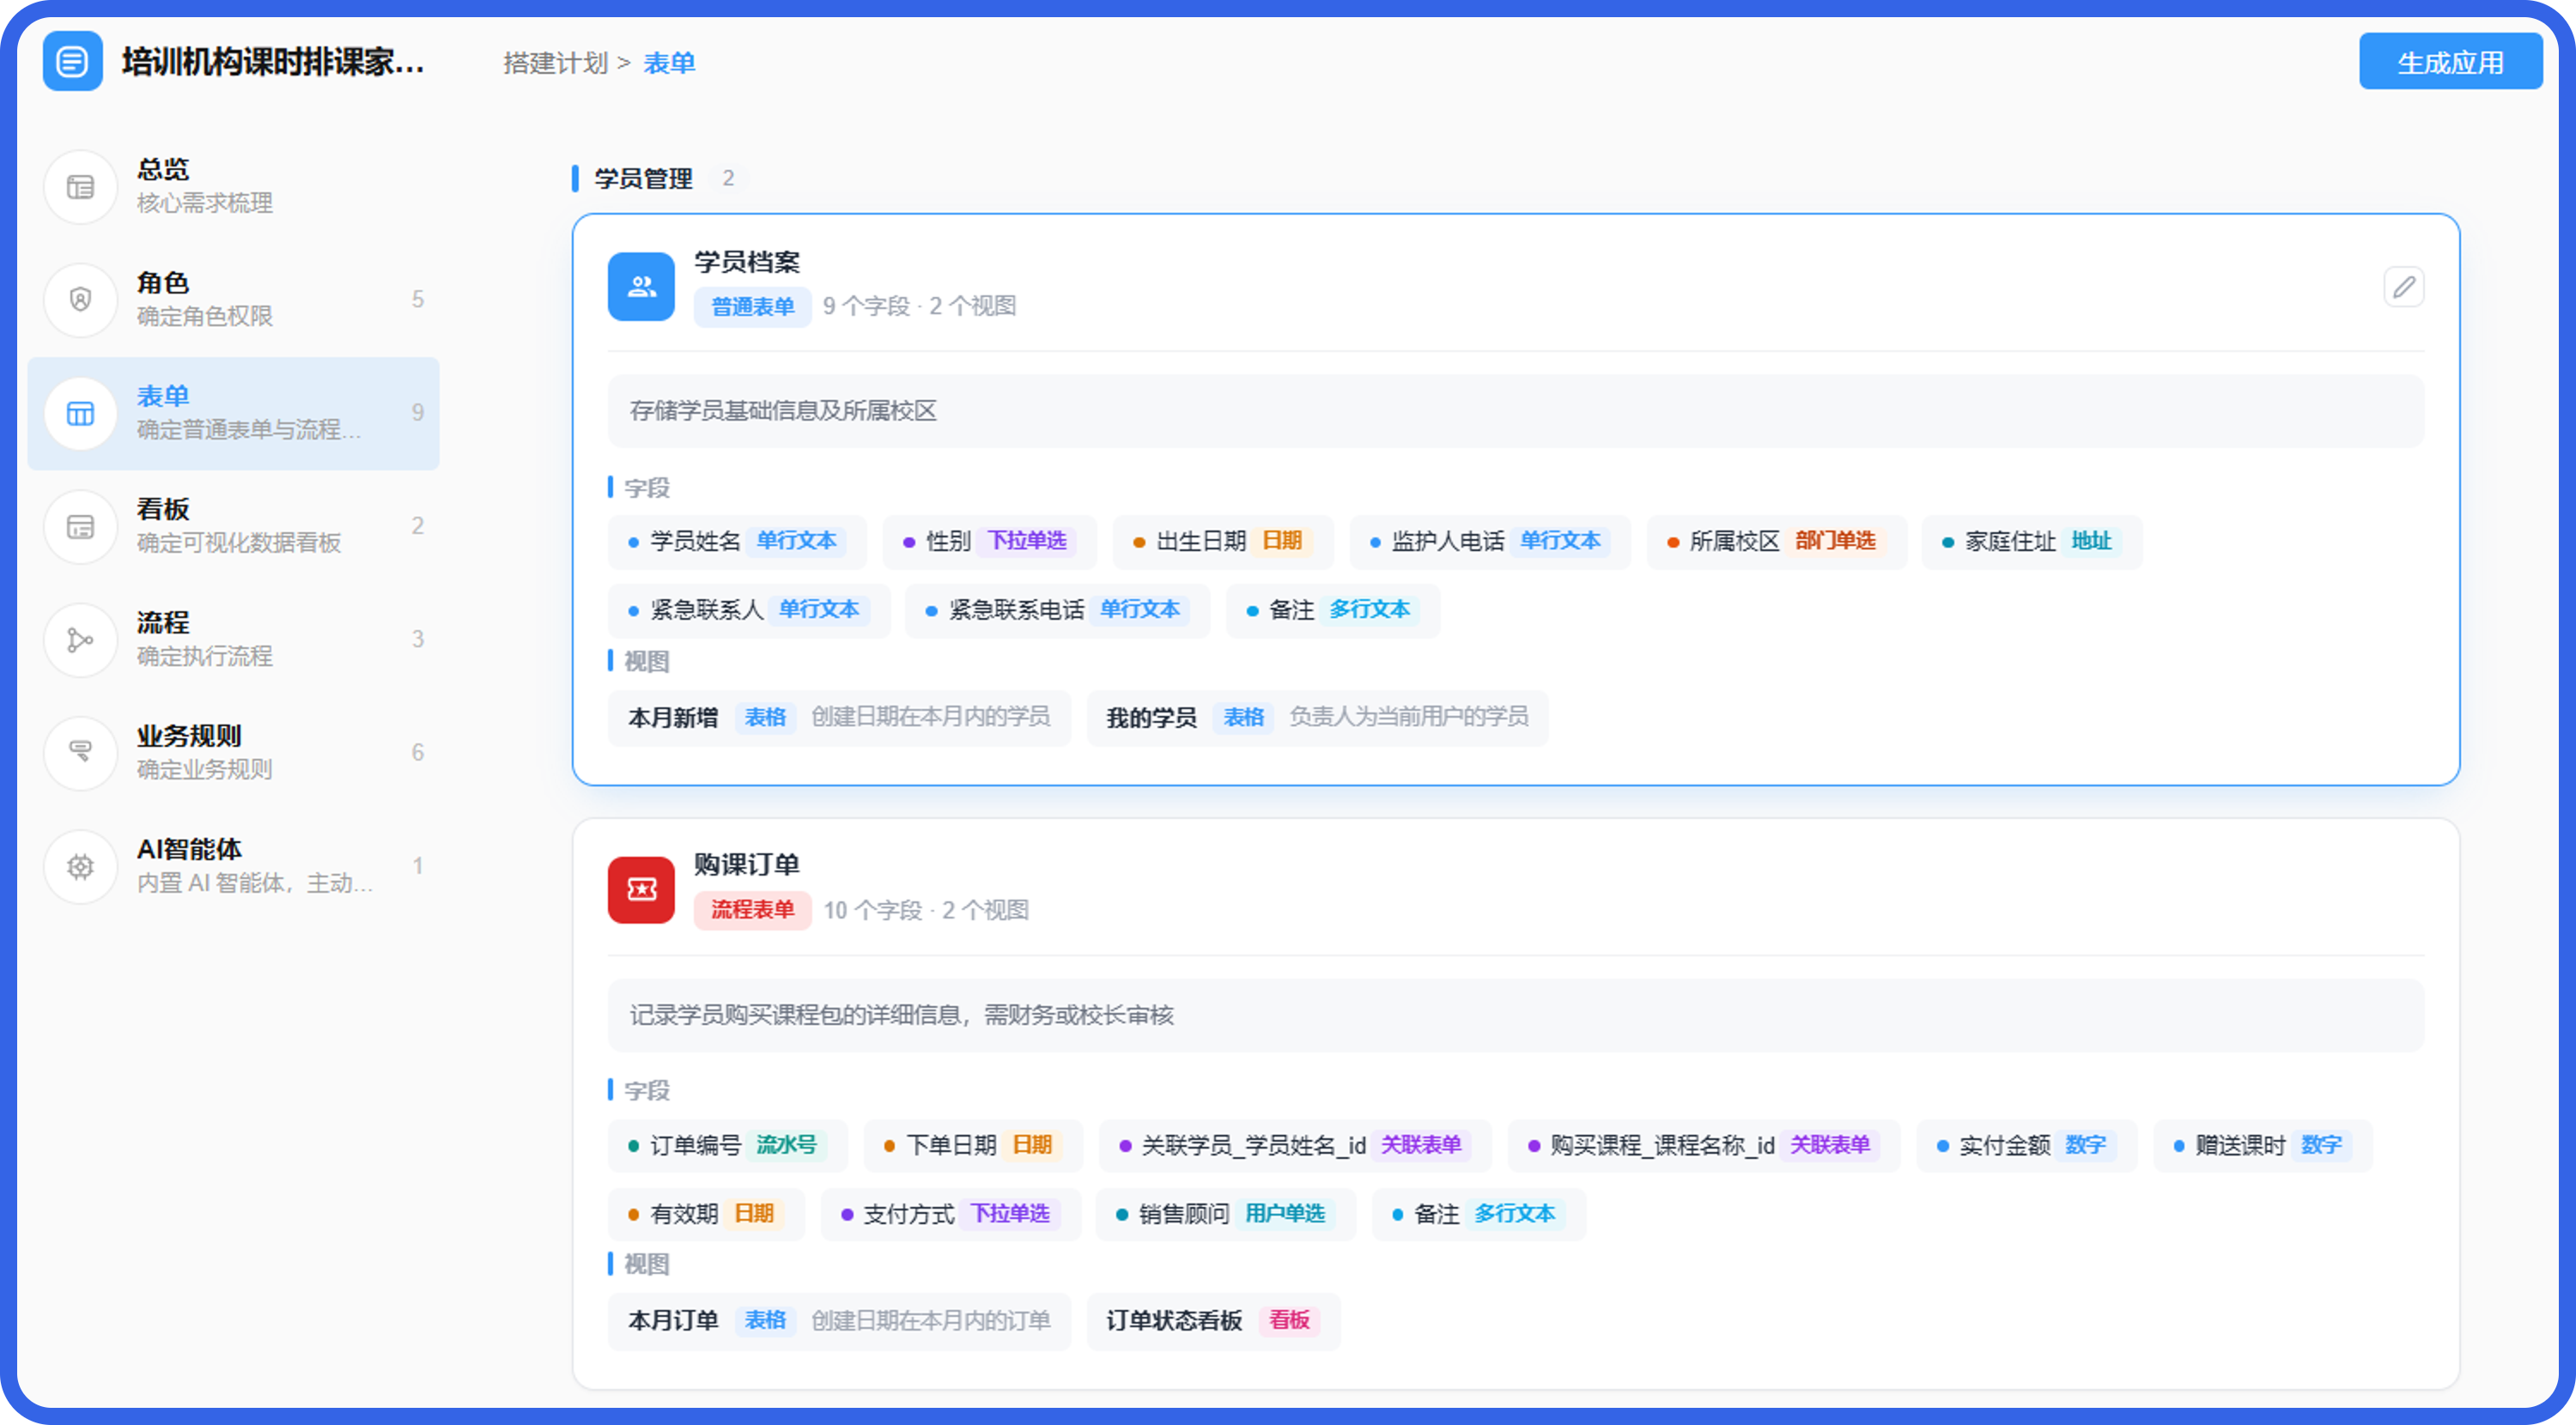Select the 出生日期 field chip
Viewport: 2576px width, 1425px height.
tap(1222, 542)
